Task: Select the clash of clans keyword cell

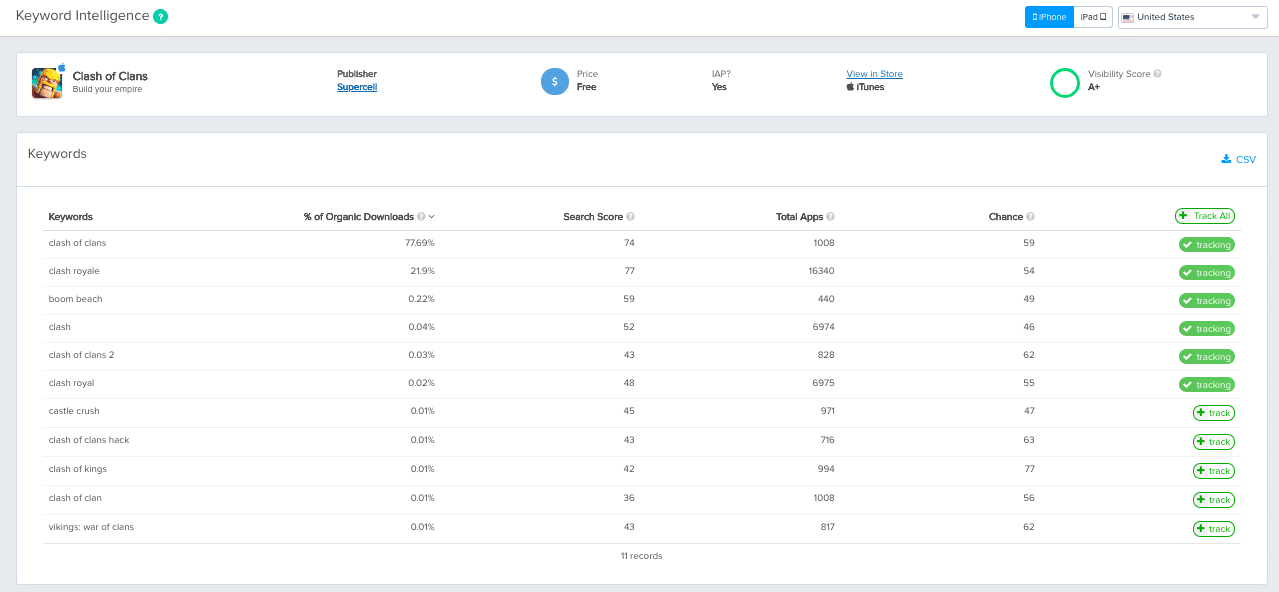Action: (x=77, y=243)
